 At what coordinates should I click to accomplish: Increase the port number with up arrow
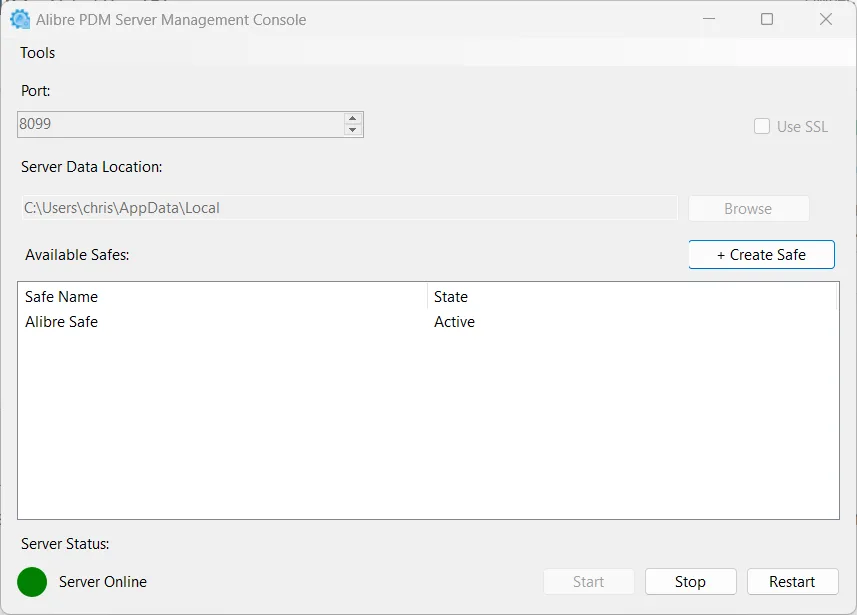point(353,118)
